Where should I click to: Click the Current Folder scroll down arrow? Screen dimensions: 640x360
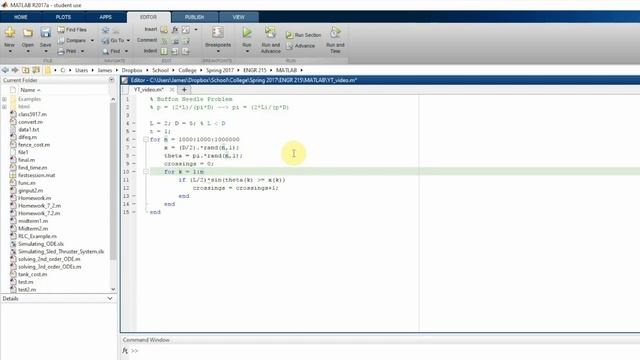coord(113,289)
